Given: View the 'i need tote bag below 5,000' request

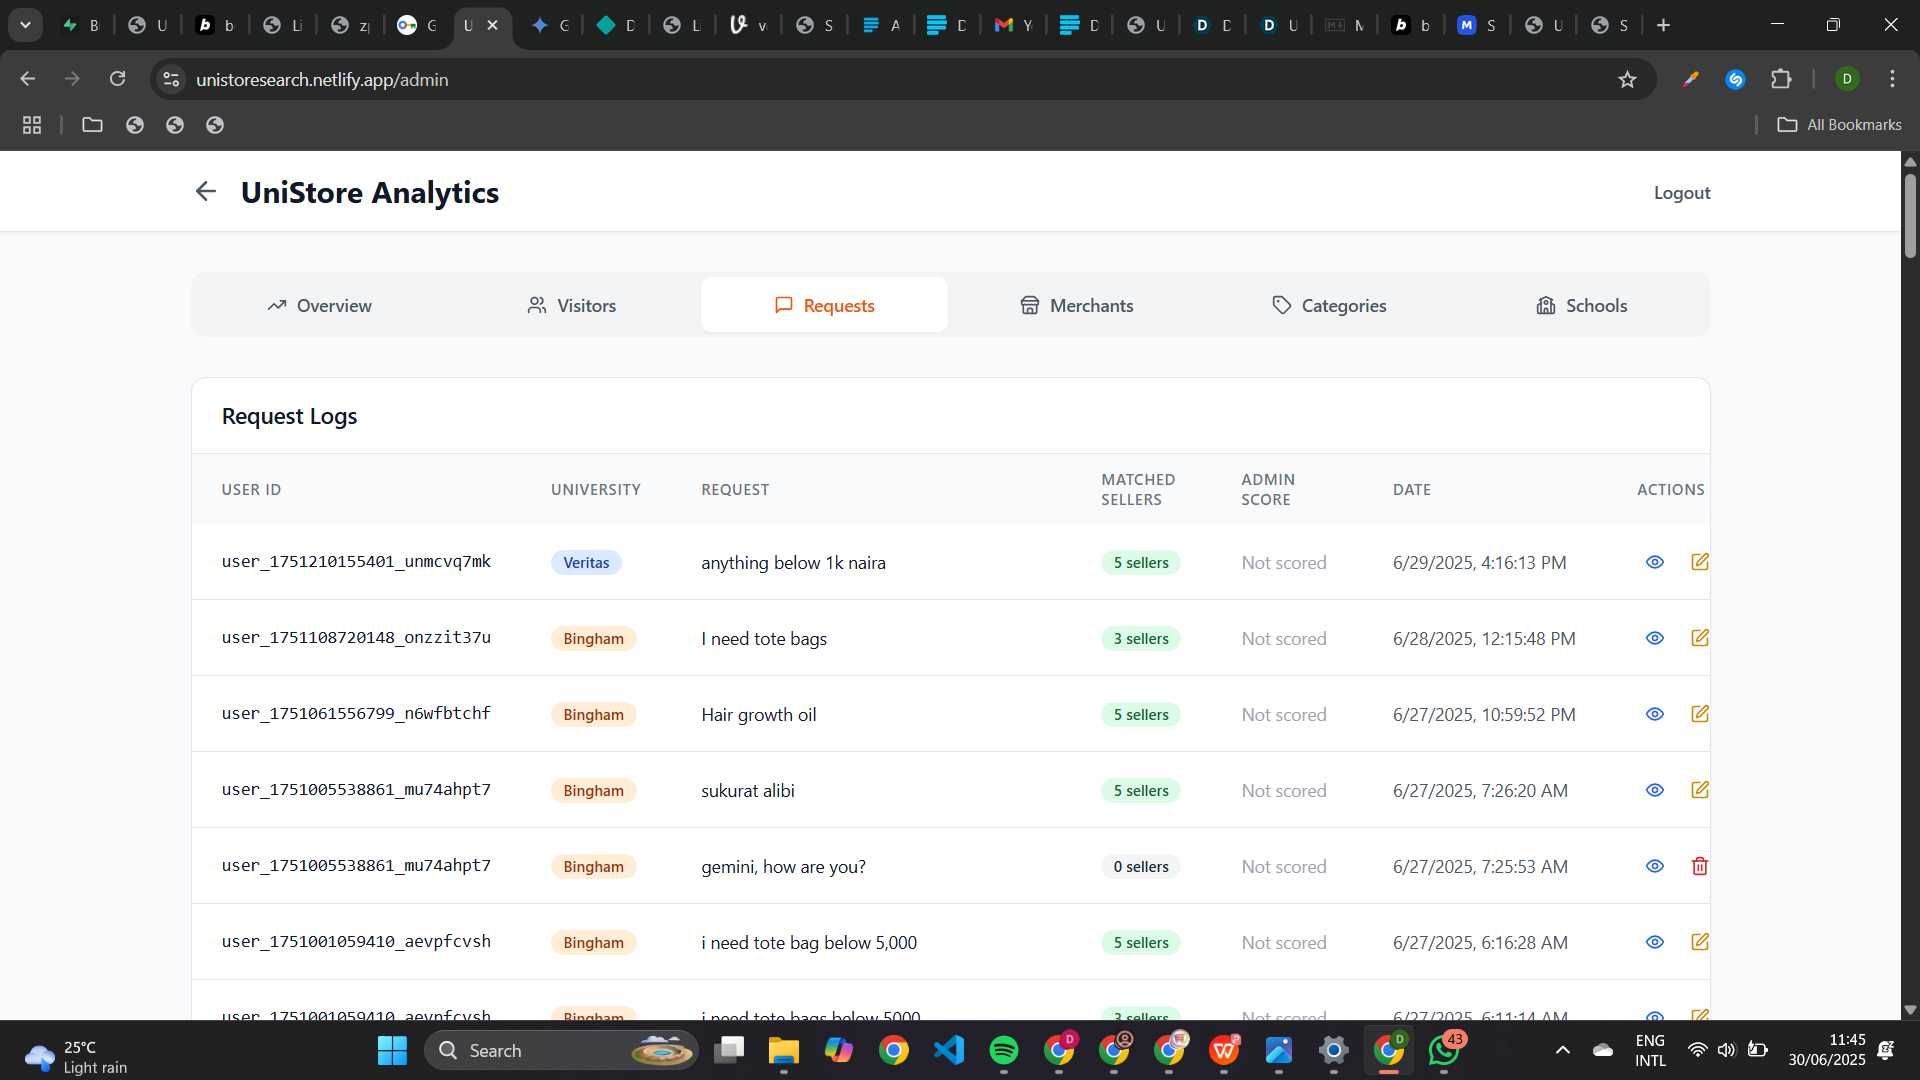Looking at the screenshot, I should [1655, 942].
